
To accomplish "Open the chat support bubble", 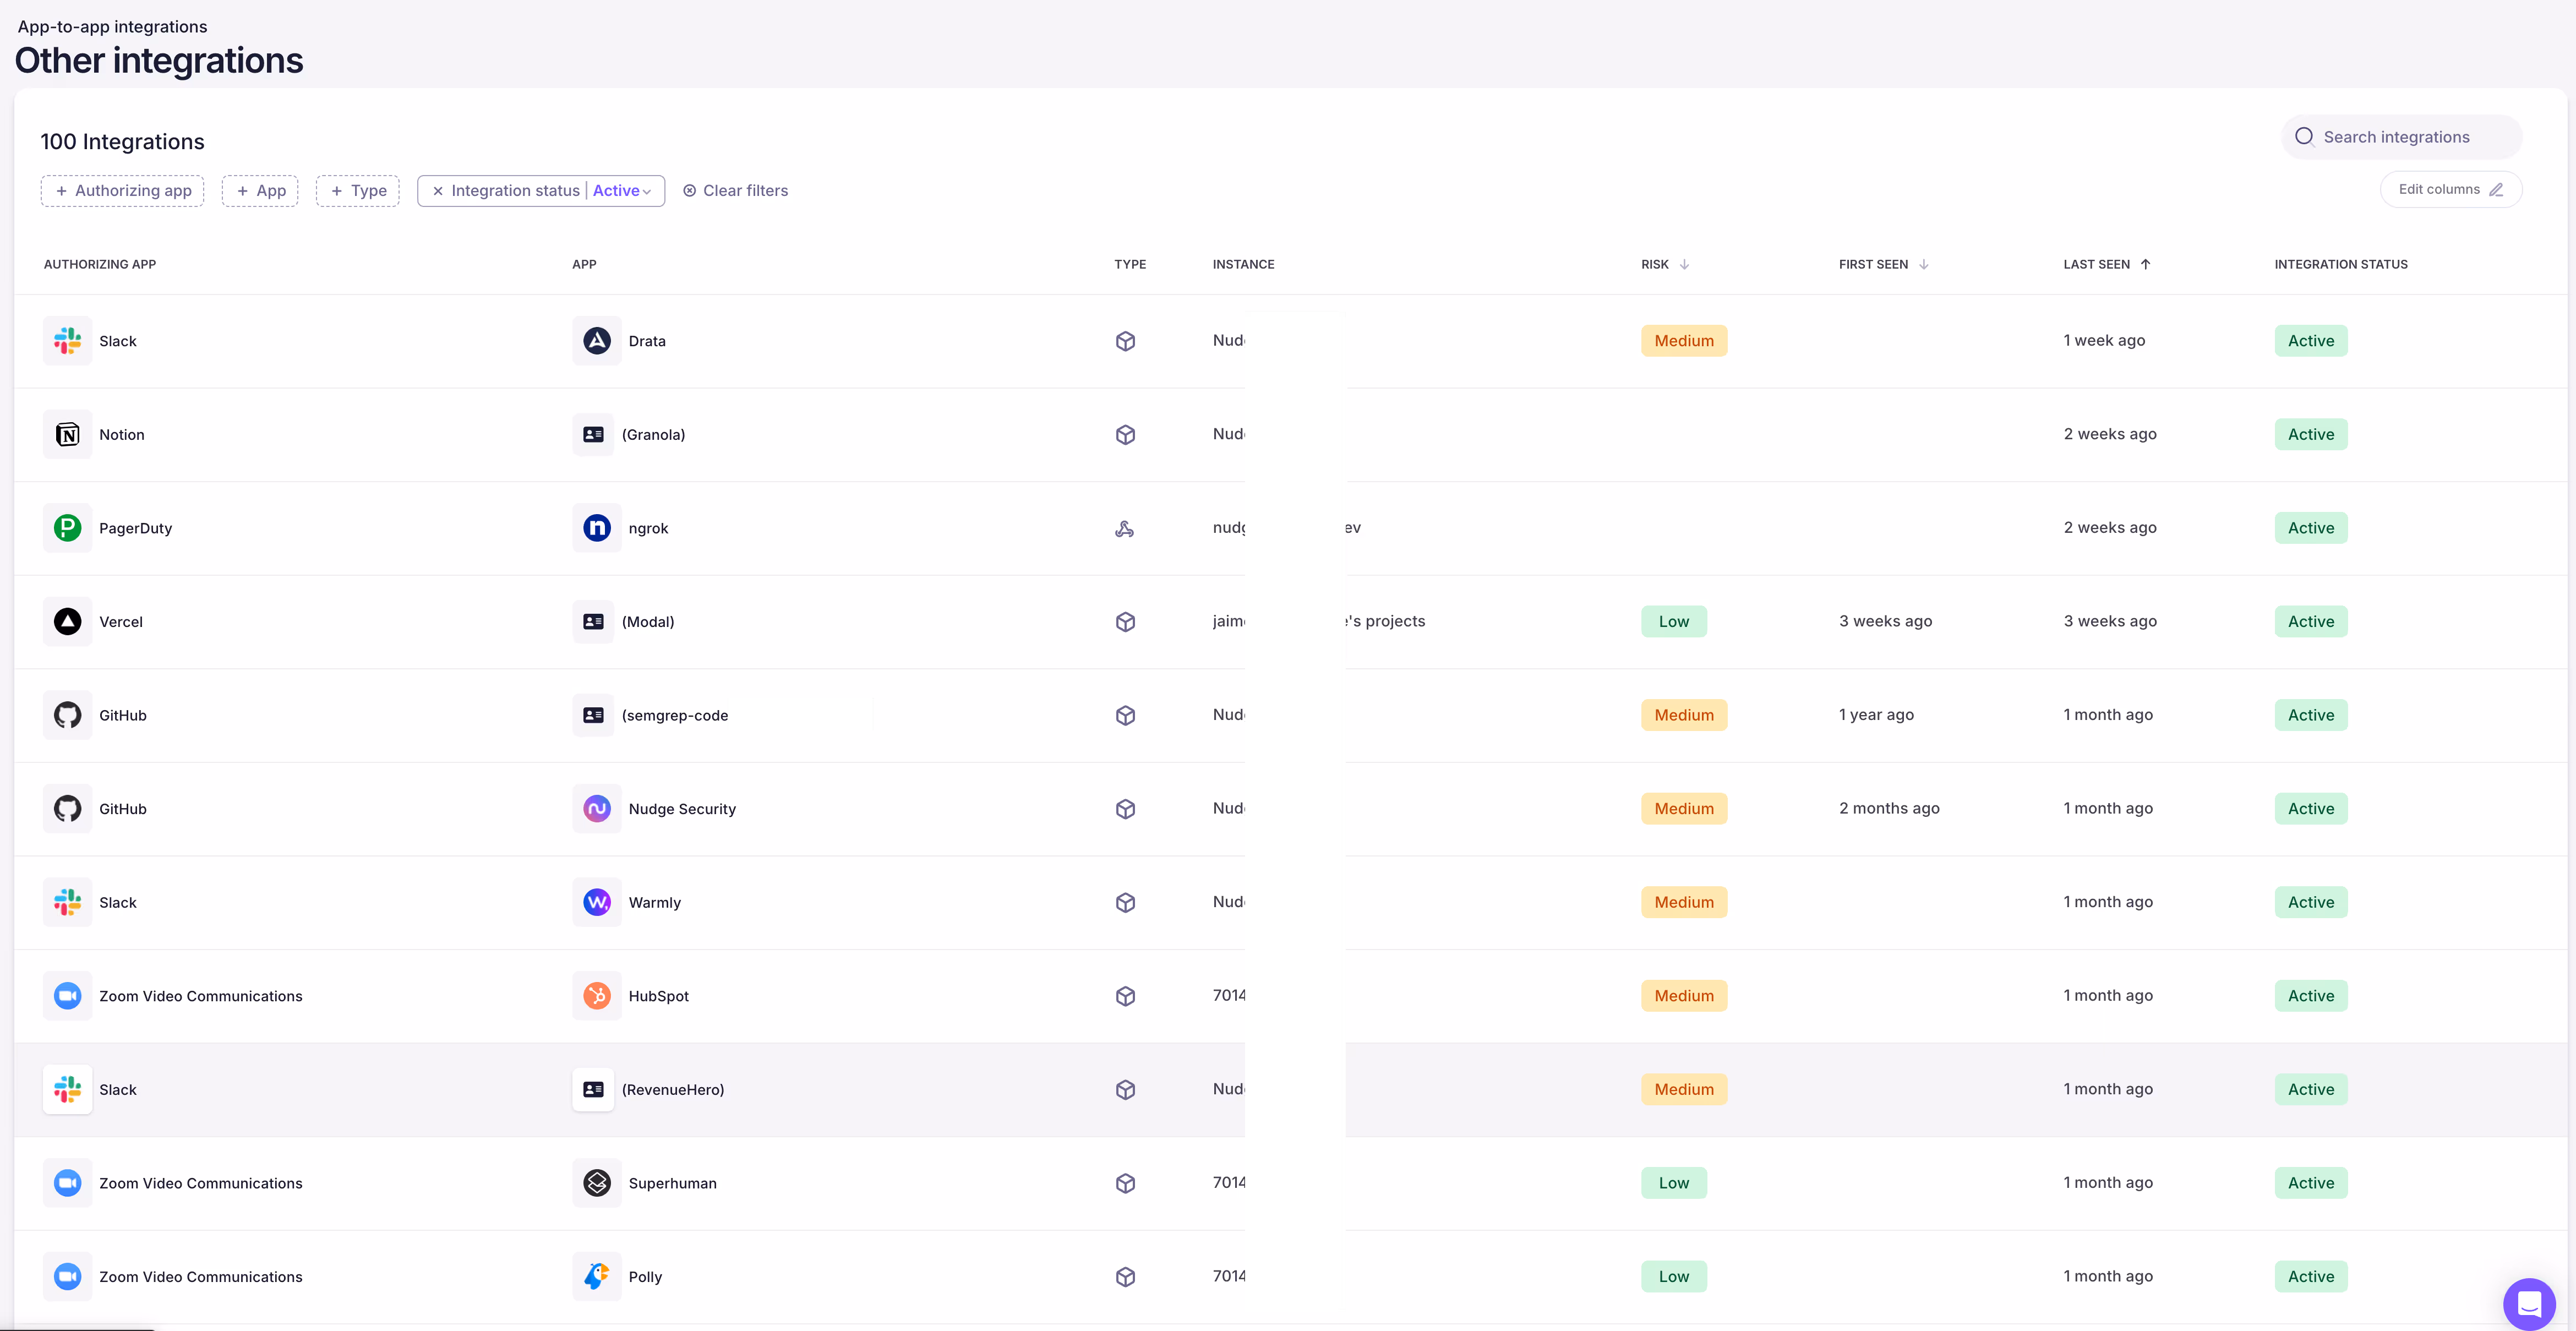I will tap(2529, 1304).
